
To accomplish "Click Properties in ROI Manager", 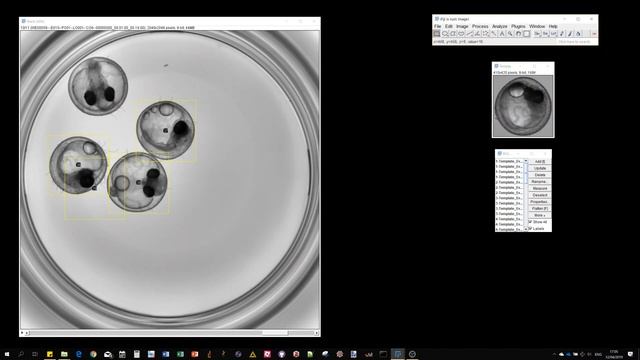I will coord(540,202).
